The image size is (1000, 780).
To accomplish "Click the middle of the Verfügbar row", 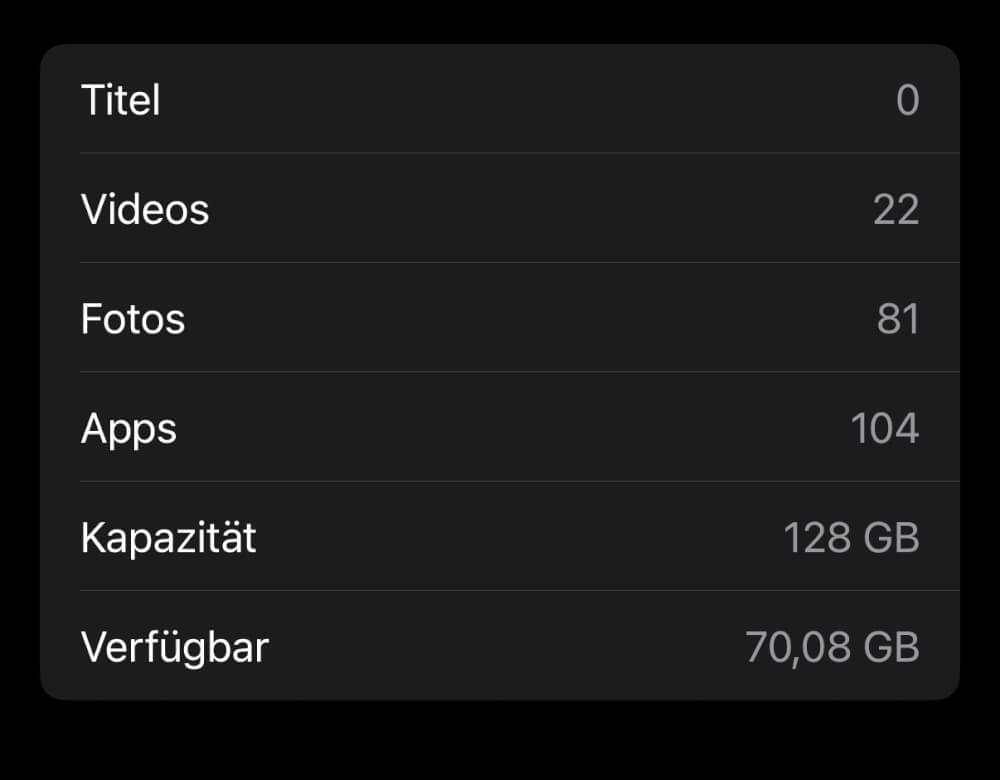I will (x=500, y=645).
